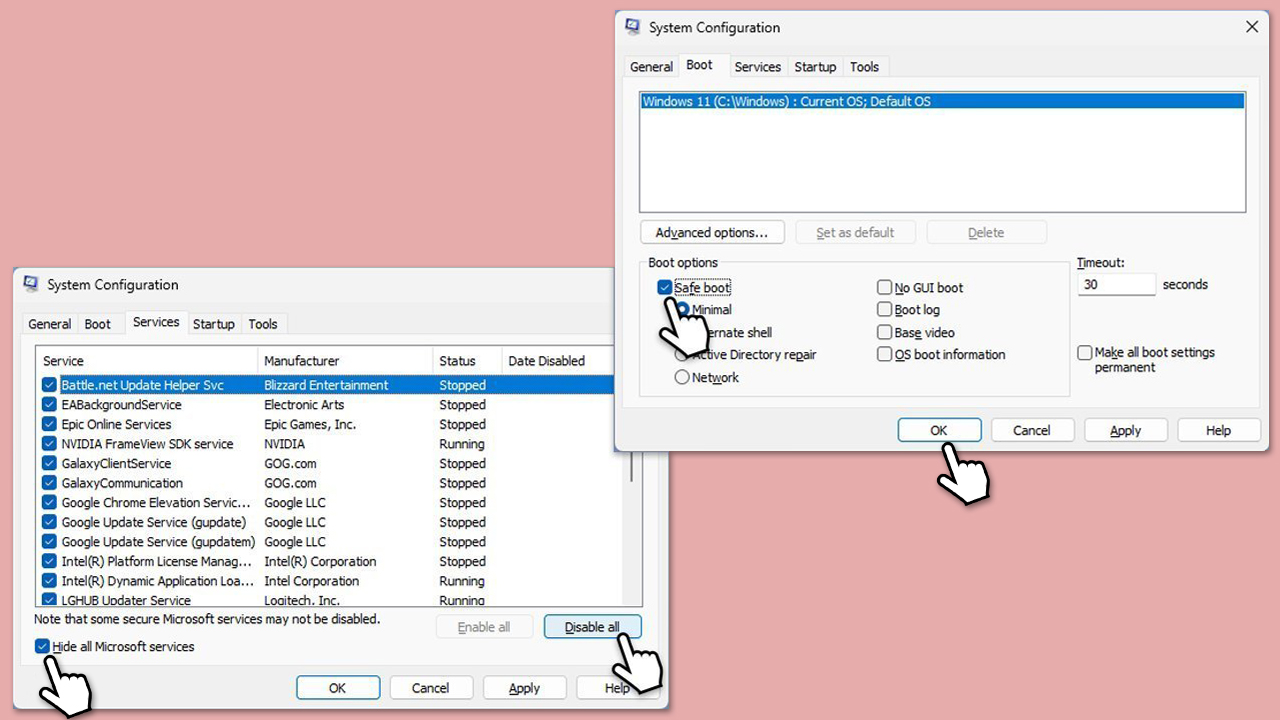Image resolution: width=1280 pixels, height=720 pixels.
Task: Sort by Manufacturer column header
Action: click(x=345, y=361)
